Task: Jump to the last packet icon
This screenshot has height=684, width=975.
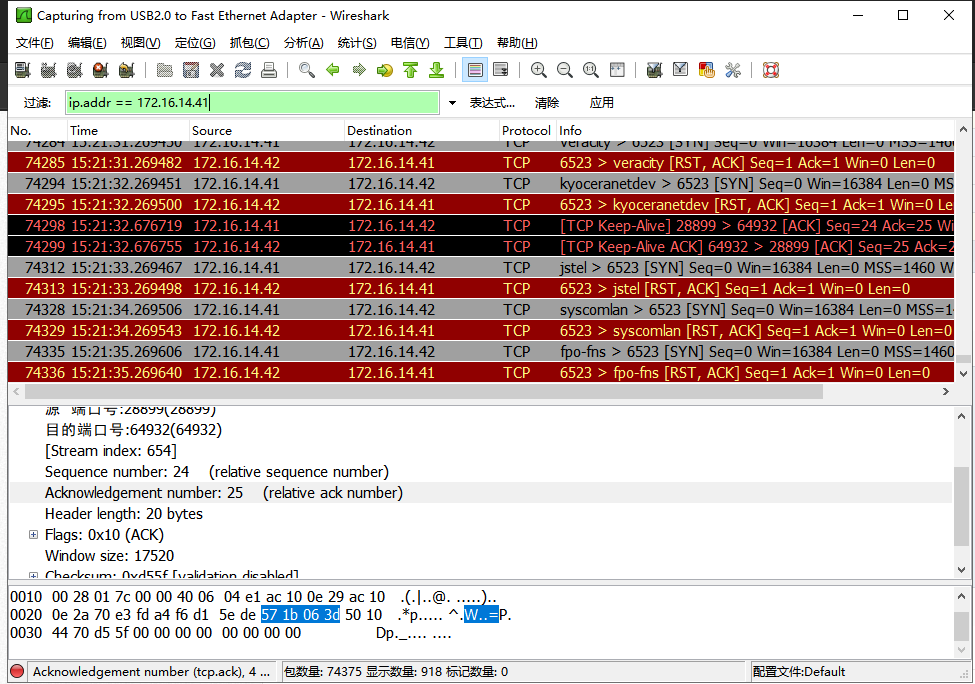Action: point(437,70)
